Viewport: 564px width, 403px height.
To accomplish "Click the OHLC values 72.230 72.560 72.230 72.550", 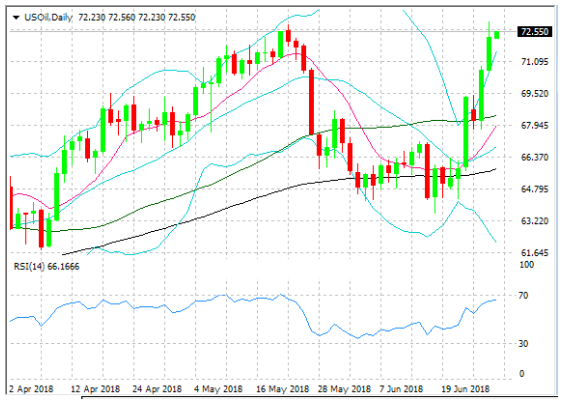I will click(x=137, y=17).
